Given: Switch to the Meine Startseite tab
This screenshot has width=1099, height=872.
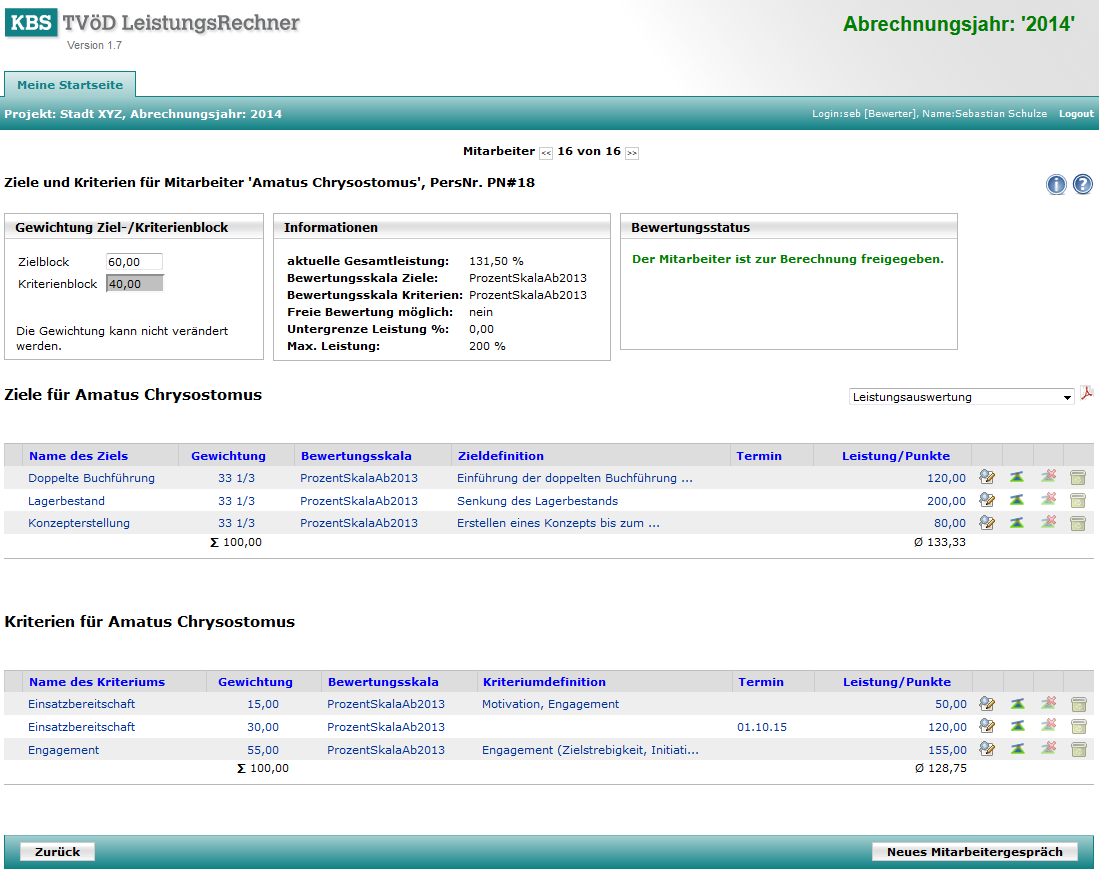Looking at the screenshot, I should 70,85.
